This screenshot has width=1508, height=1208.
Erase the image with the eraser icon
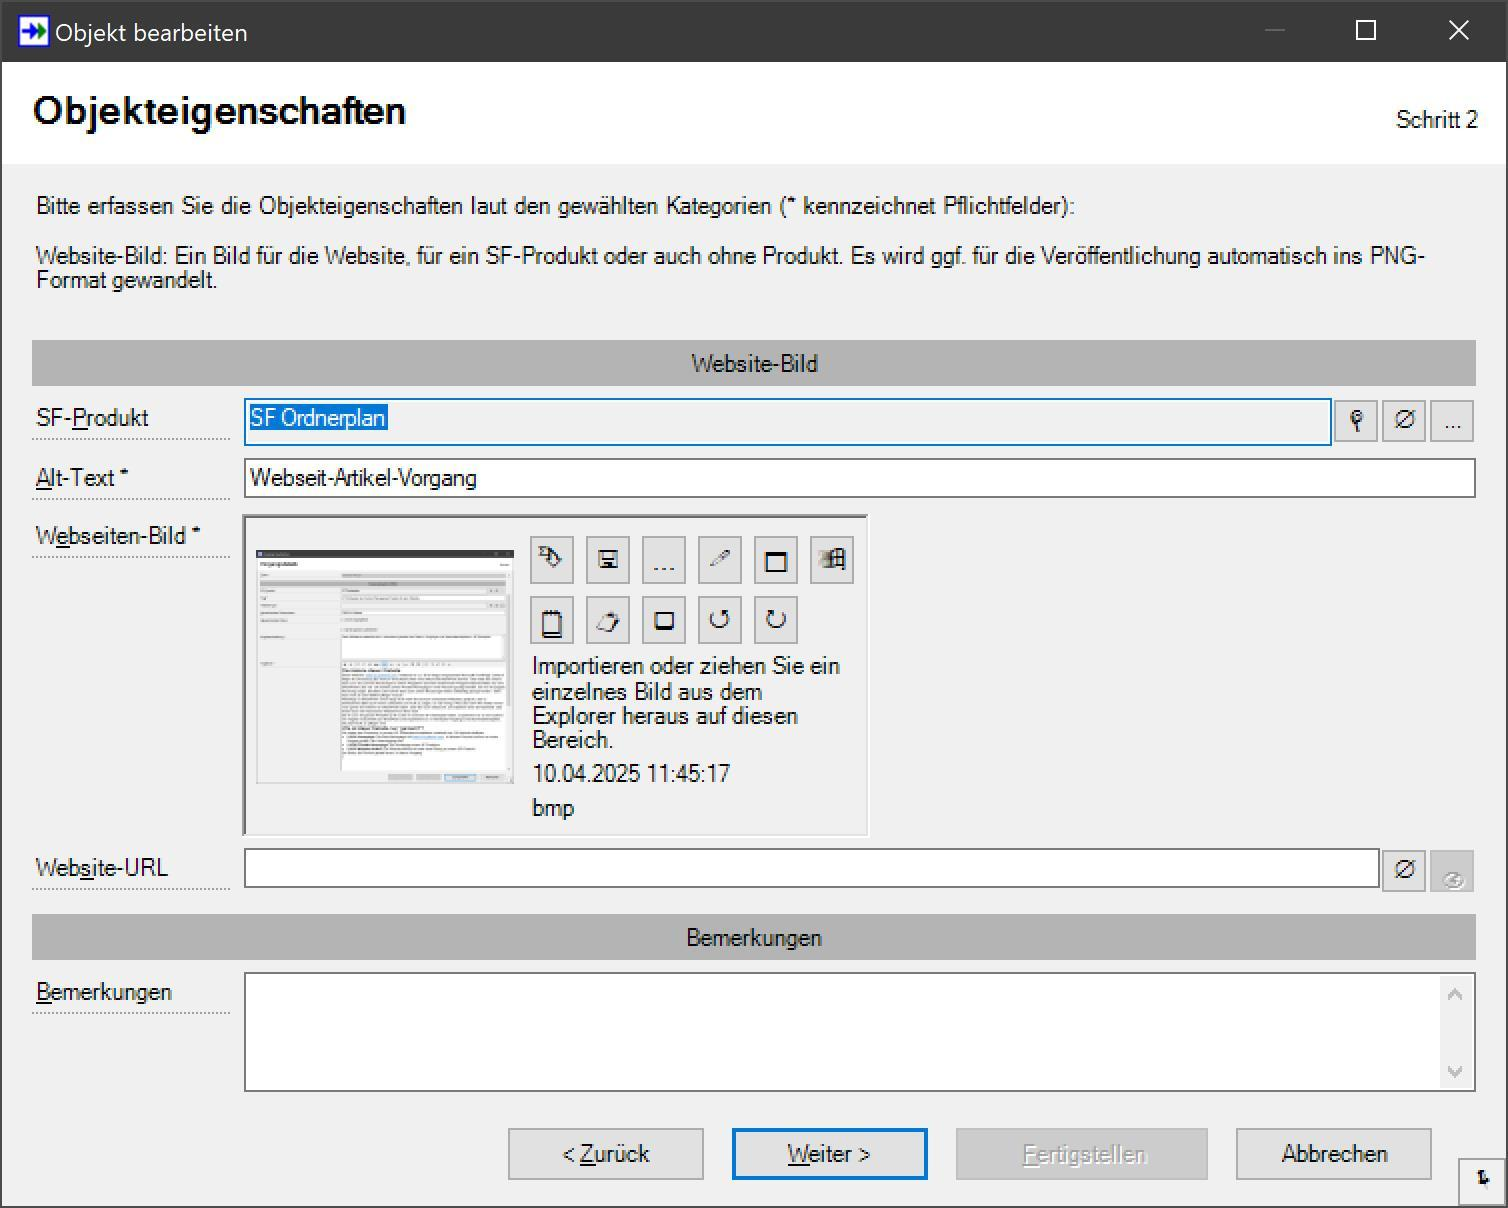click(x=608, y=620)
